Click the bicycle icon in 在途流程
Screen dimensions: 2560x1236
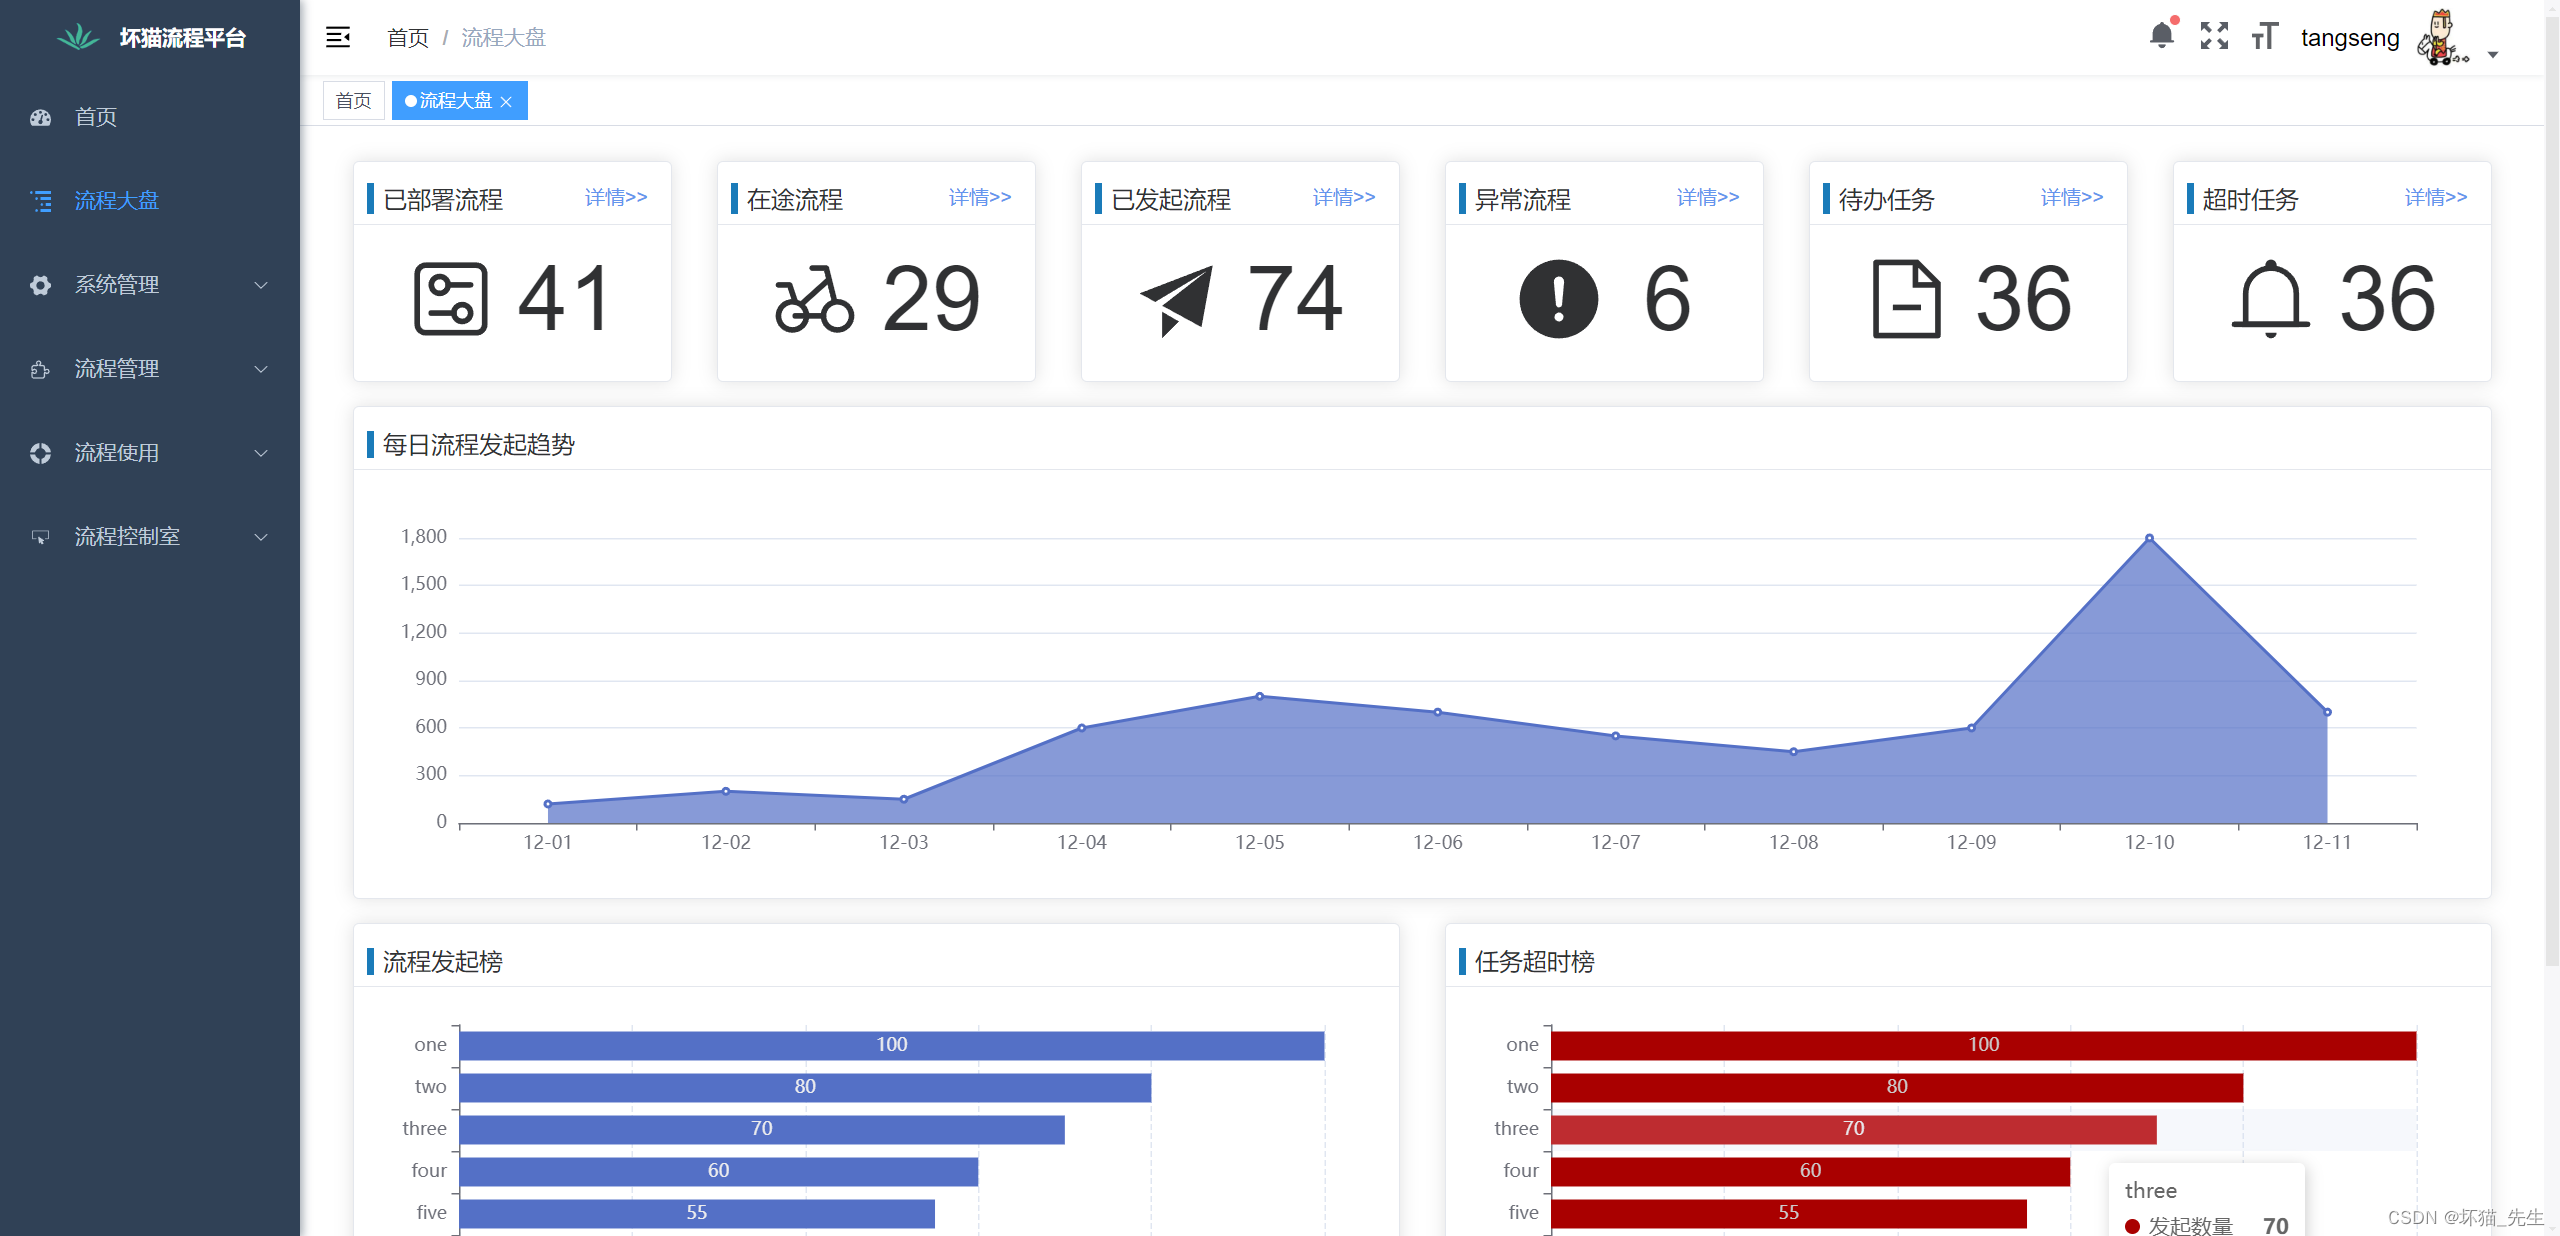tap(814, 299)
